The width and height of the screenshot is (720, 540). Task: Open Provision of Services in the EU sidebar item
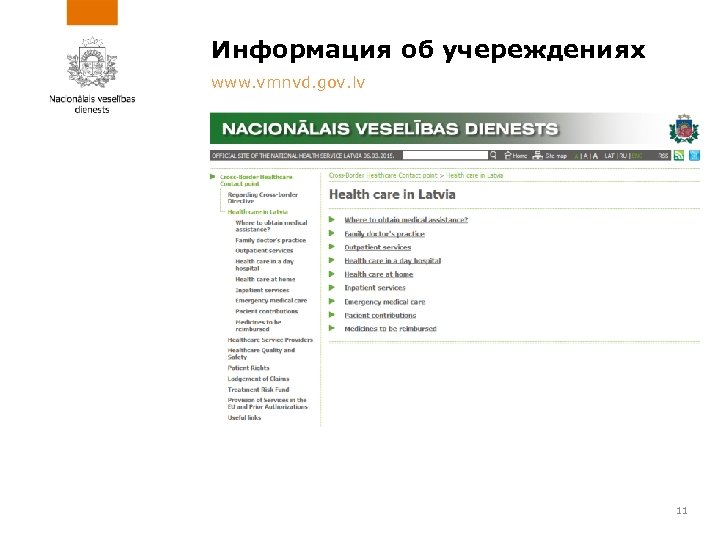pyautogui.click(x=267, y=404)
